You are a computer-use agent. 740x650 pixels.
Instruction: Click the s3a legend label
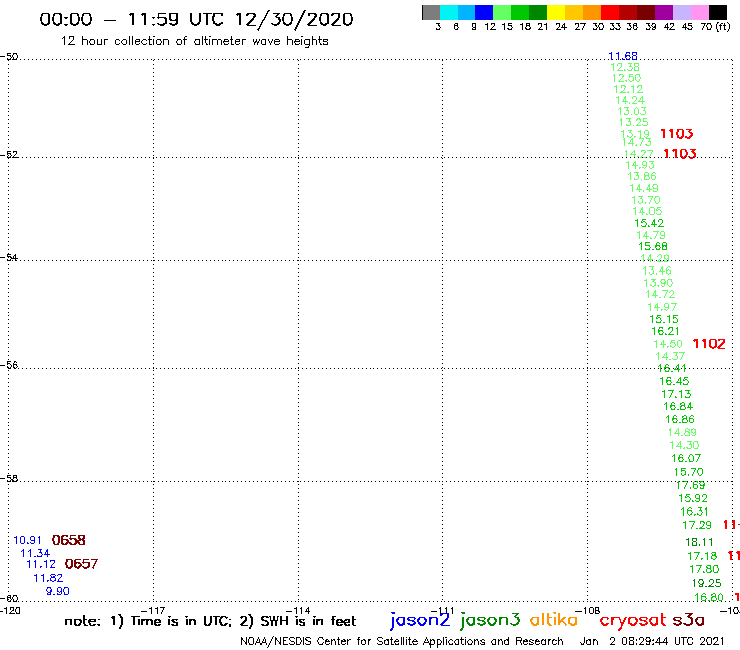(x=689, y=620)
